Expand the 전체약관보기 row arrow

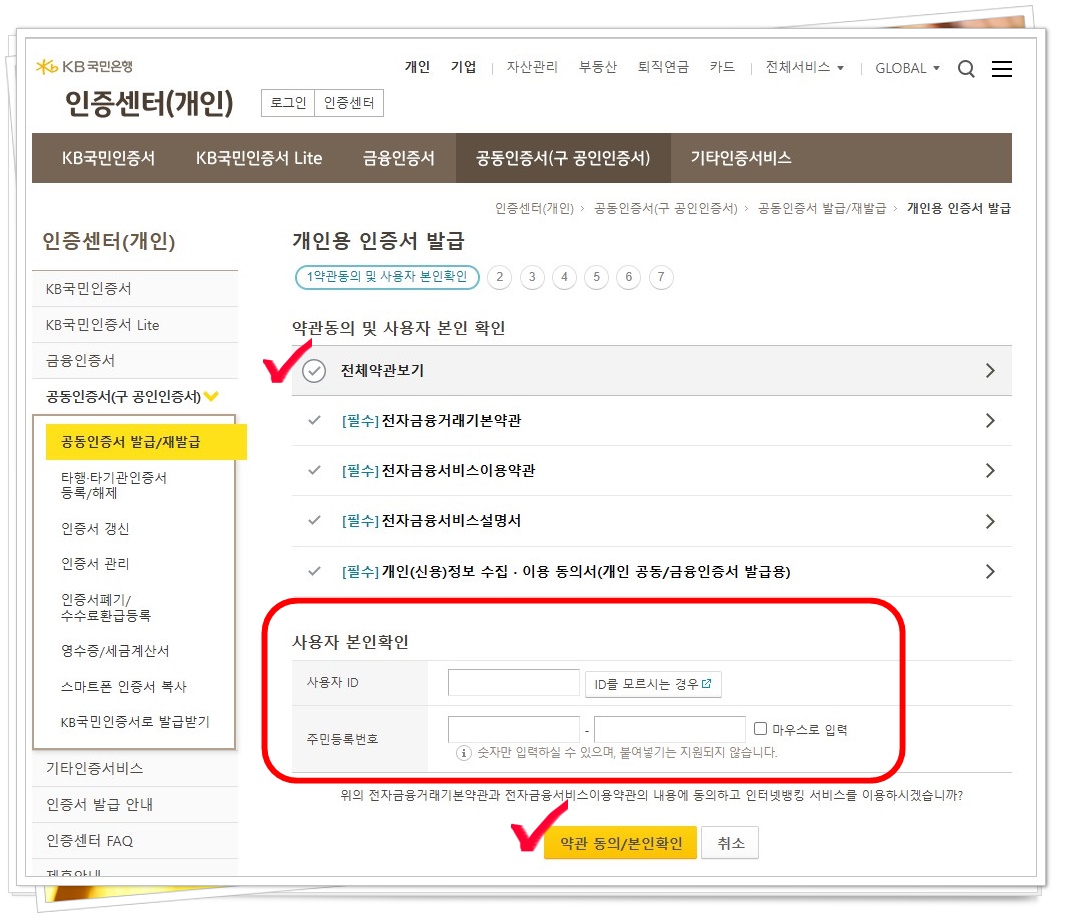(990, 371)
